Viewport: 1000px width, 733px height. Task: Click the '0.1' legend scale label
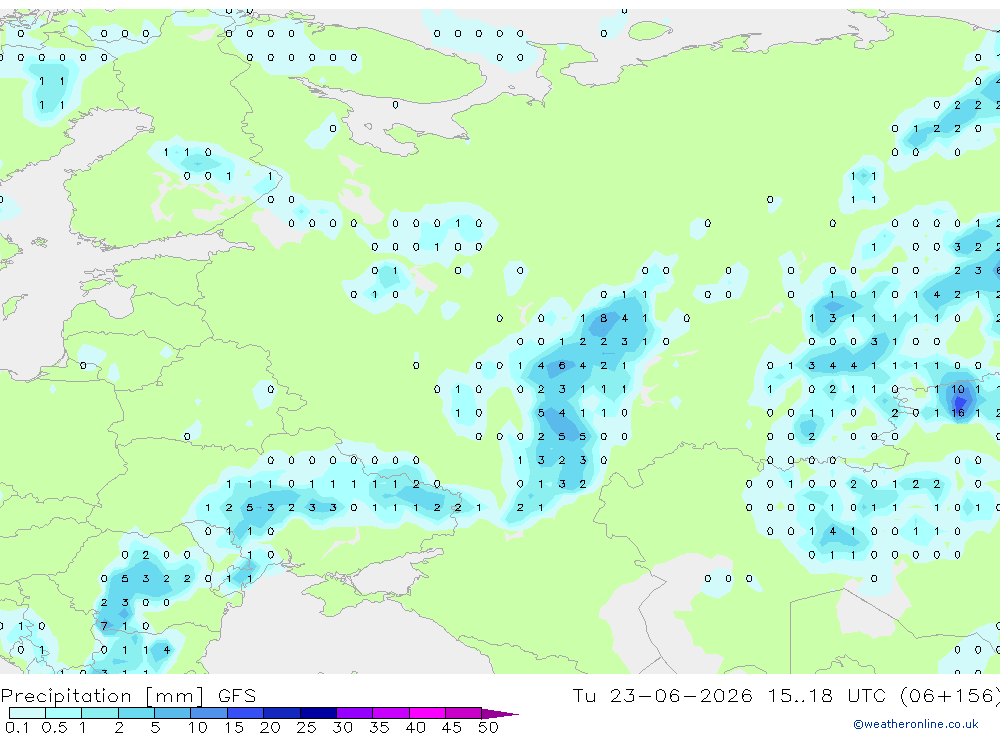click(17, 727)
